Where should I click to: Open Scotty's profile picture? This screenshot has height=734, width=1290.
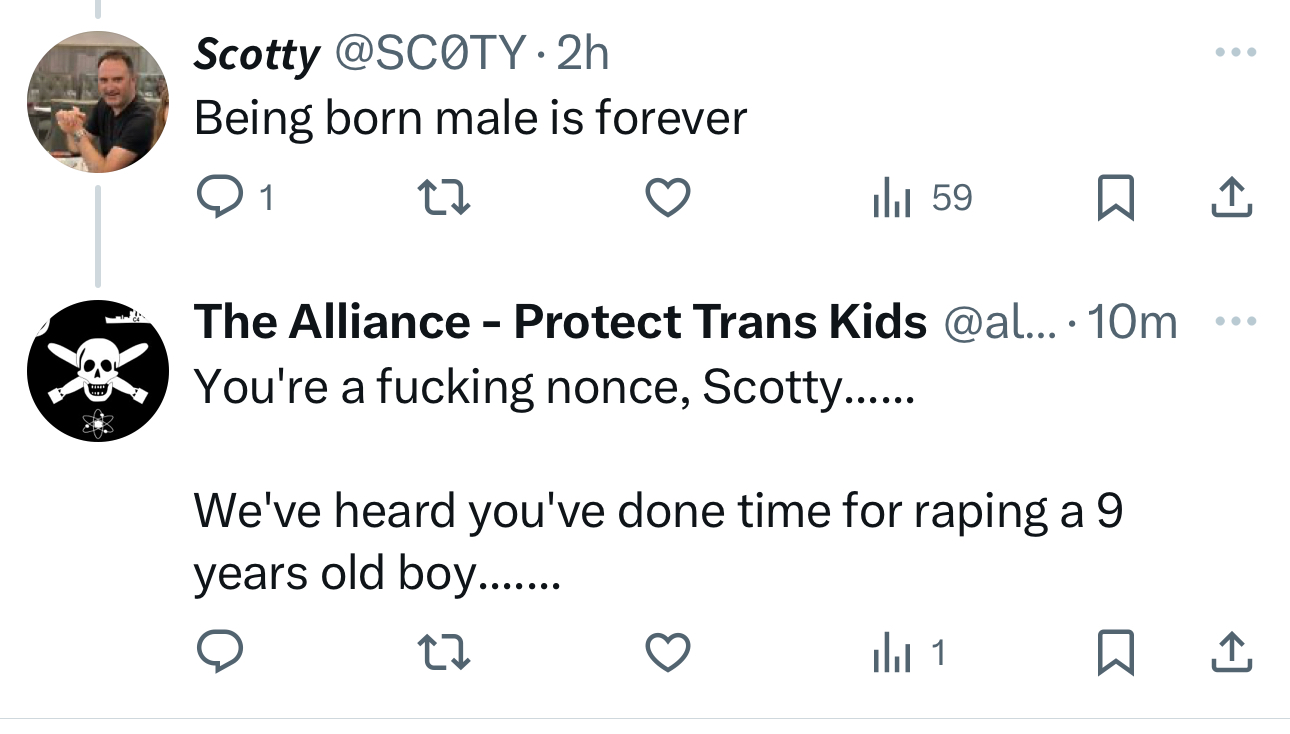click(97, 102)
